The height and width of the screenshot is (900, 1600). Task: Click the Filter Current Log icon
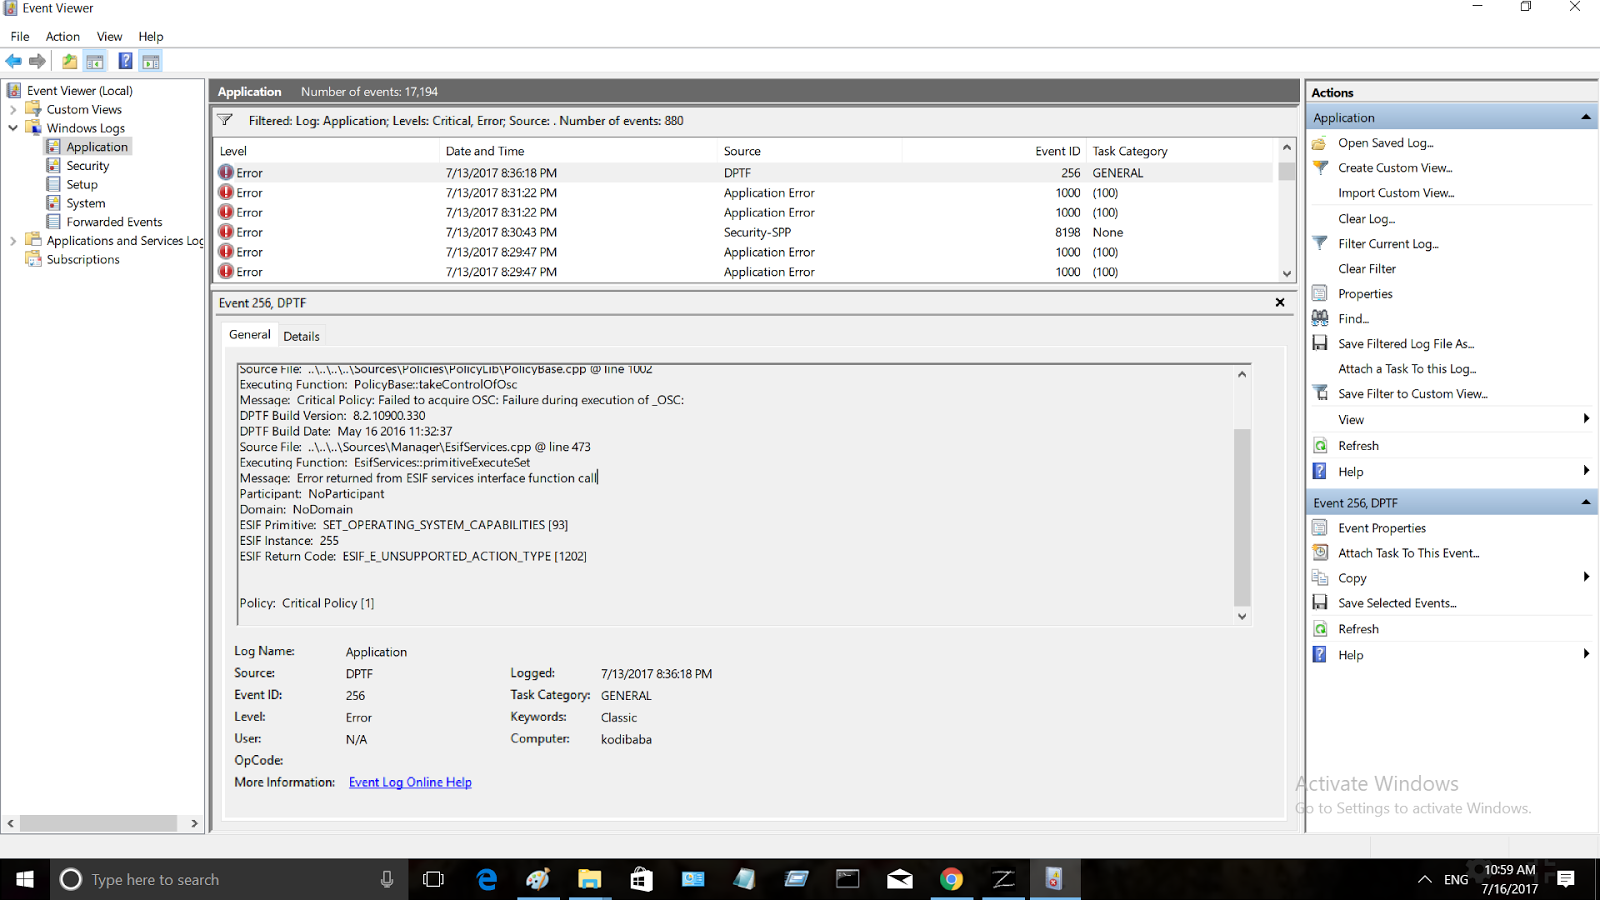1319,243
